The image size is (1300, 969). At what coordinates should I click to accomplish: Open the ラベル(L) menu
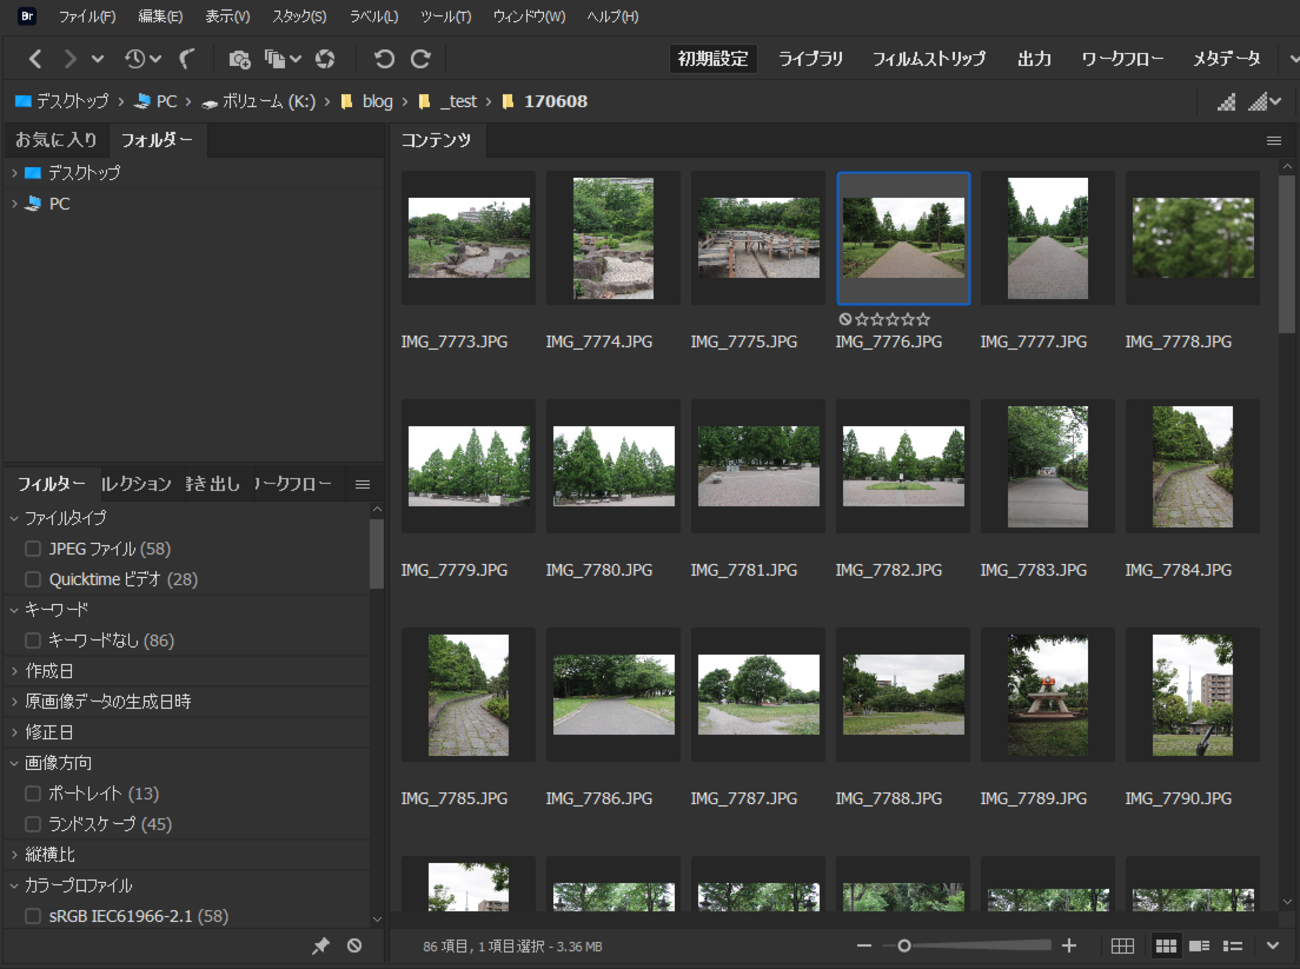[373, 16]
